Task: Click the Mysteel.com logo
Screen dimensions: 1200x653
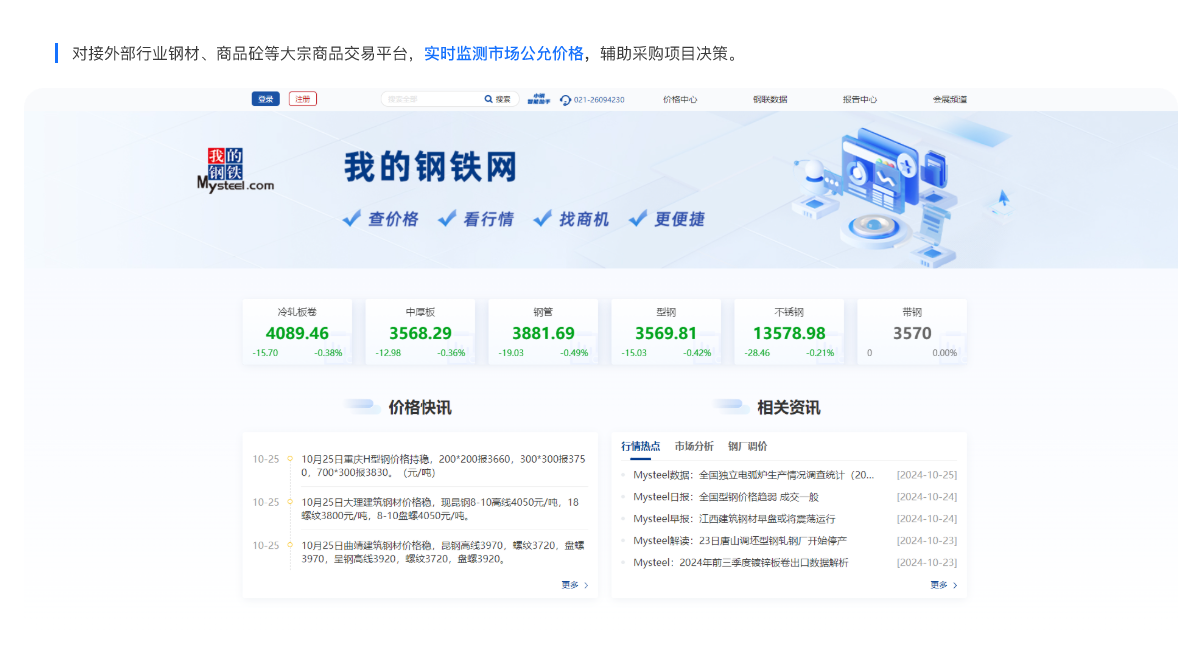Action: [235, 170]
